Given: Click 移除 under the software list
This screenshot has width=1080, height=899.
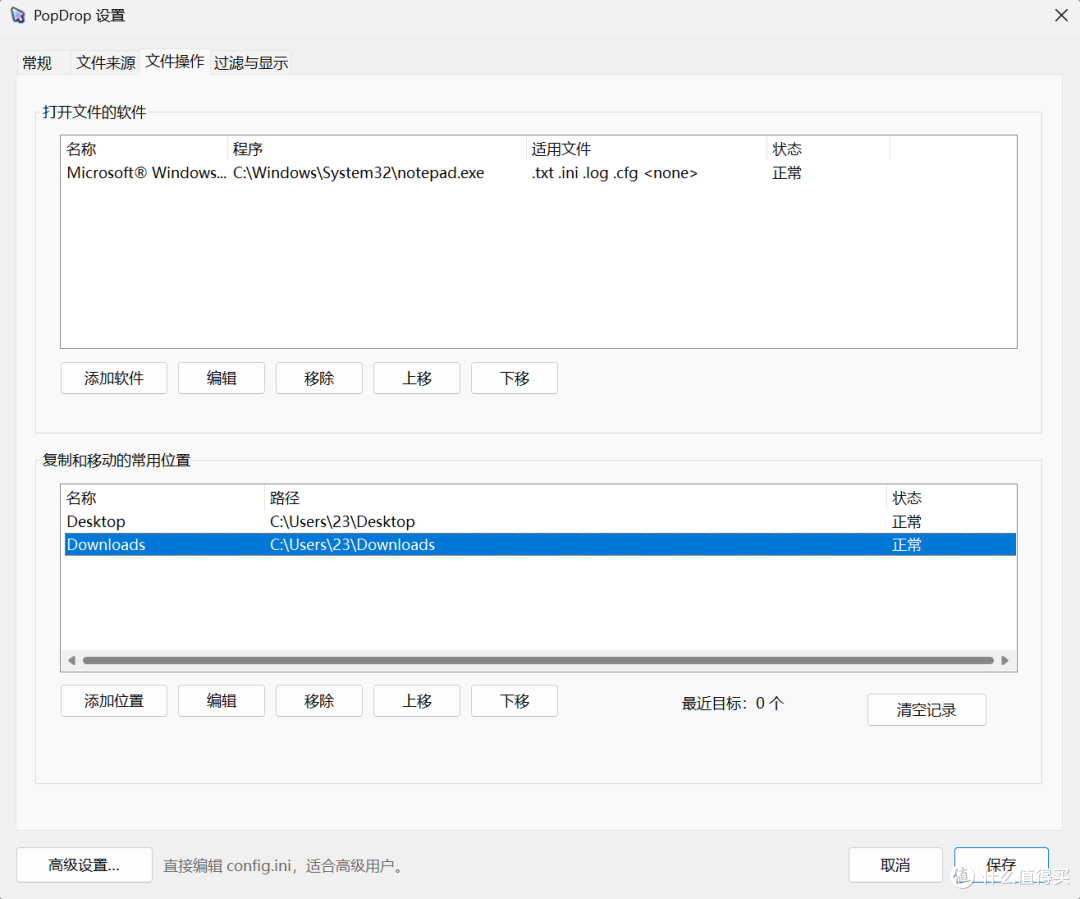Looking at the screenshot, I should pyautogui.click(x=319, y=378).
